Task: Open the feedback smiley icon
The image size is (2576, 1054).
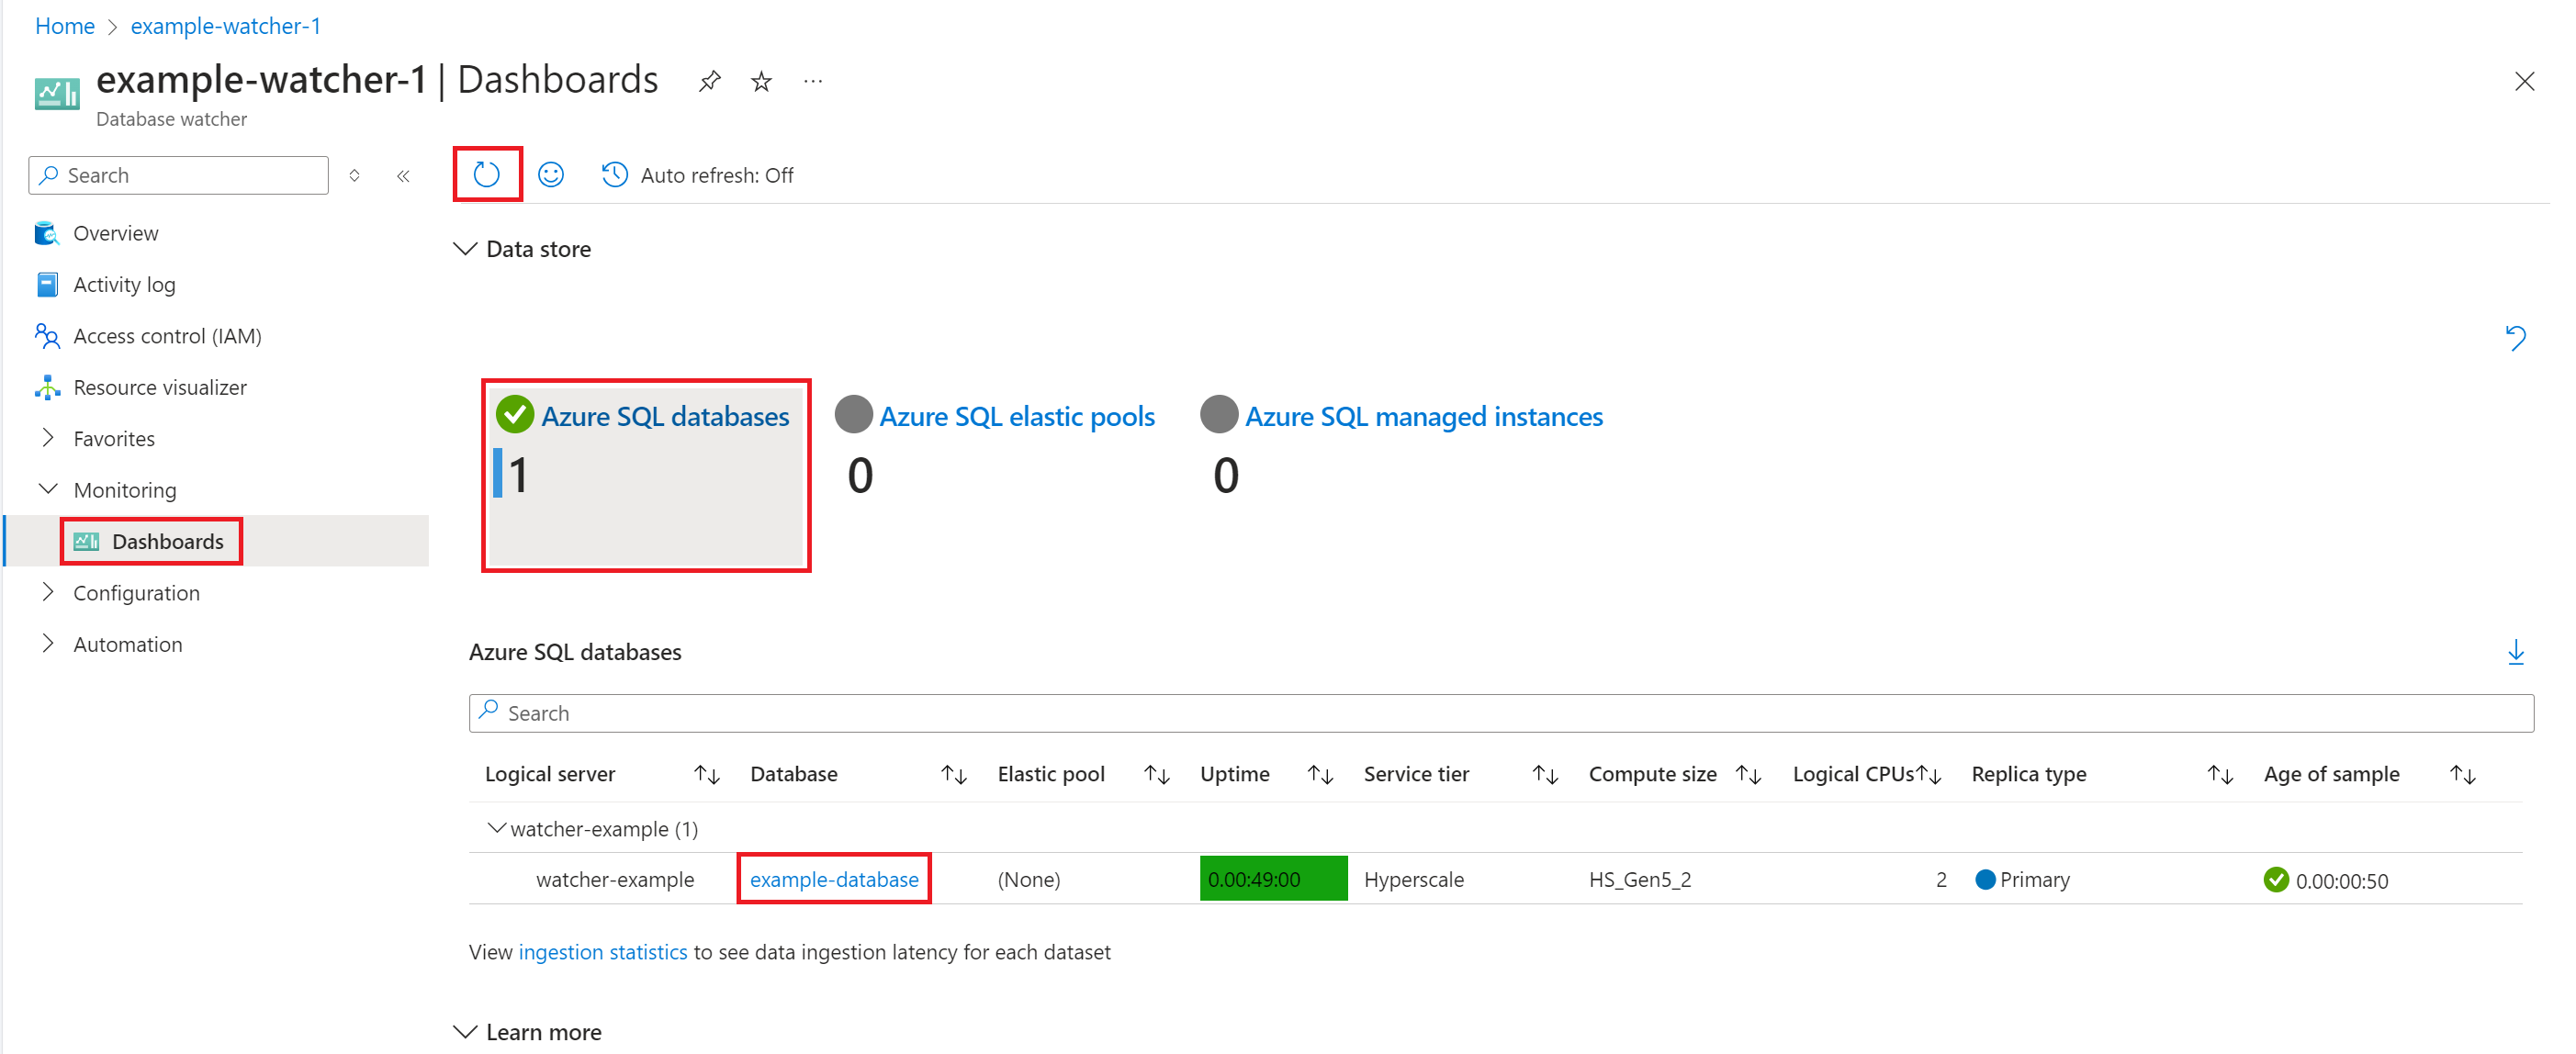Action: (551, 175)
